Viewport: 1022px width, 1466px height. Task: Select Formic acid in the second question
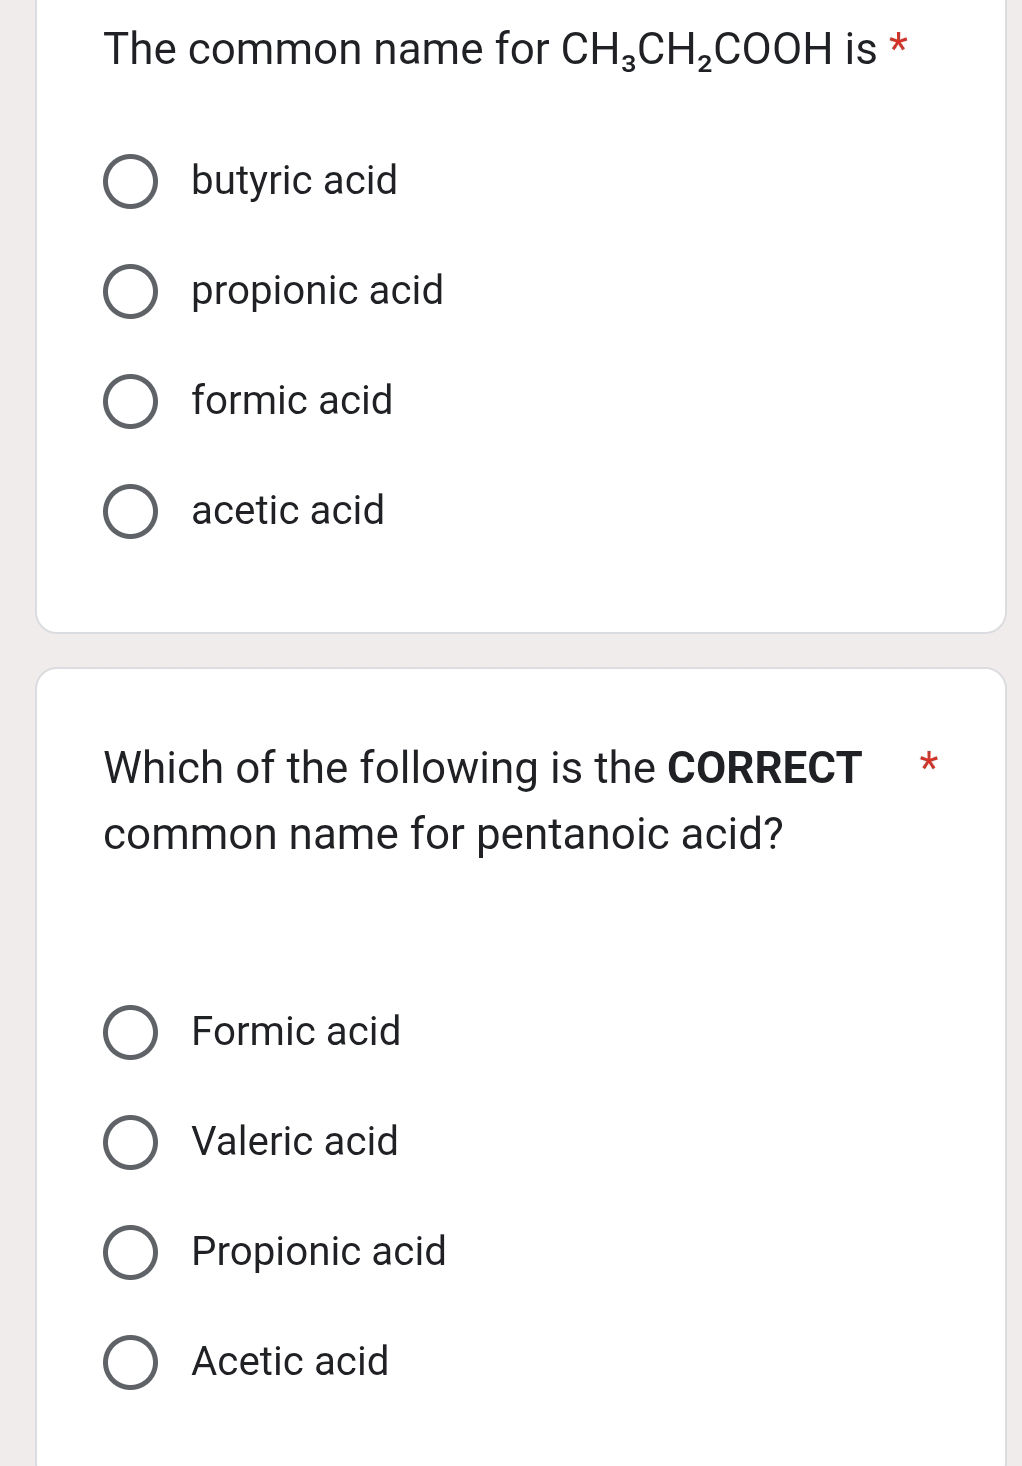[x=132, y=1033]
